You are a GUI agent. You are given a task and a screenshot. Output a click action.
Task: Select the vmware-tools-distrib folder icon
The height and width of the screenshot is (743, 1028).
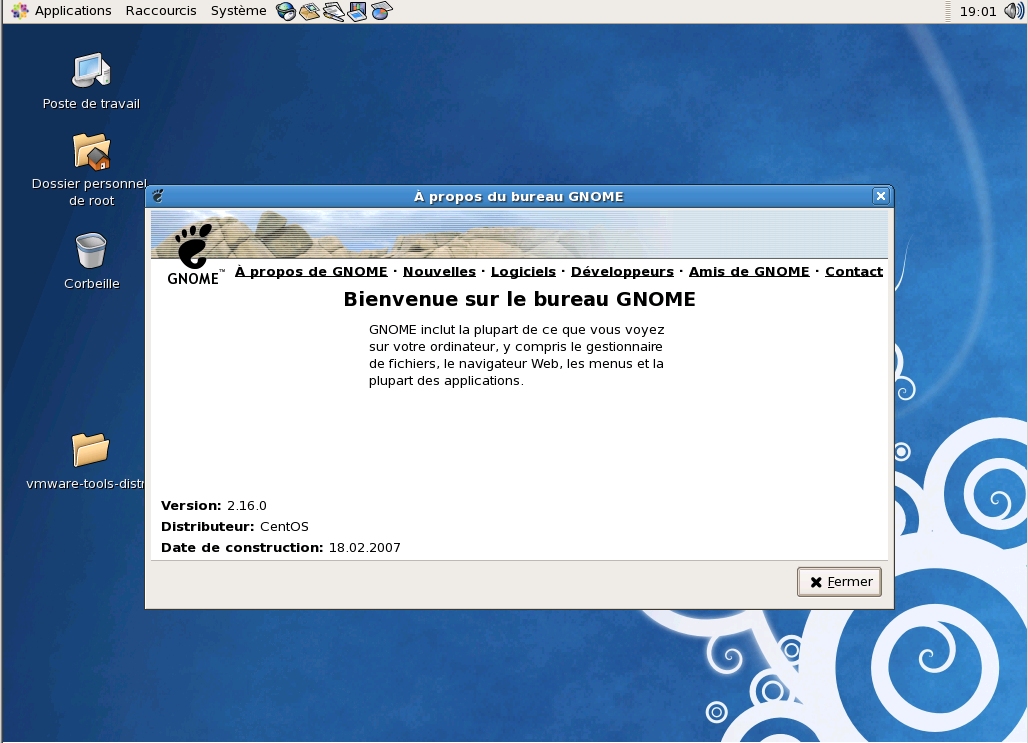(90, 450)
